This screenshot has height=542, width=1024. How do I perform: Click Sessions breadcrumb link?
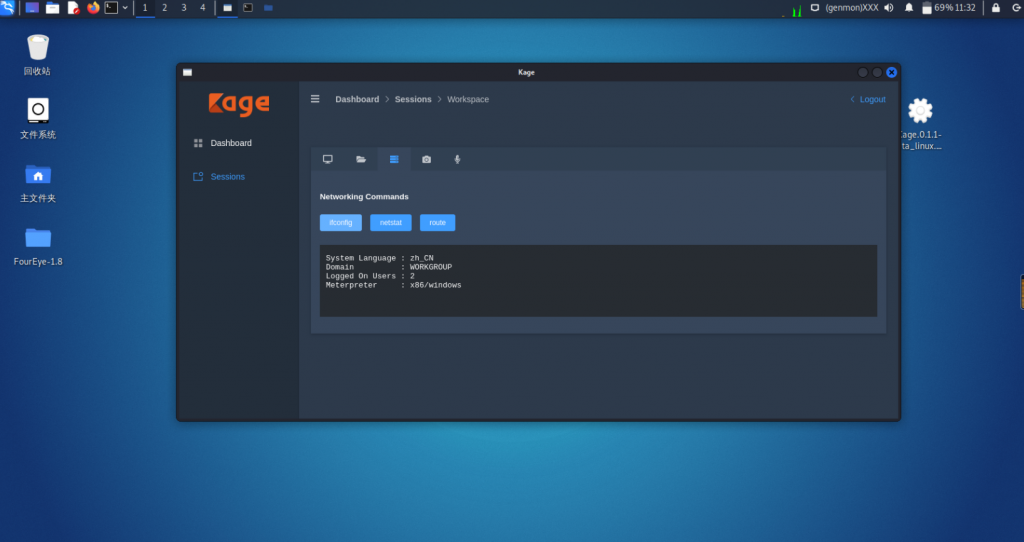[x=413, y=99]
